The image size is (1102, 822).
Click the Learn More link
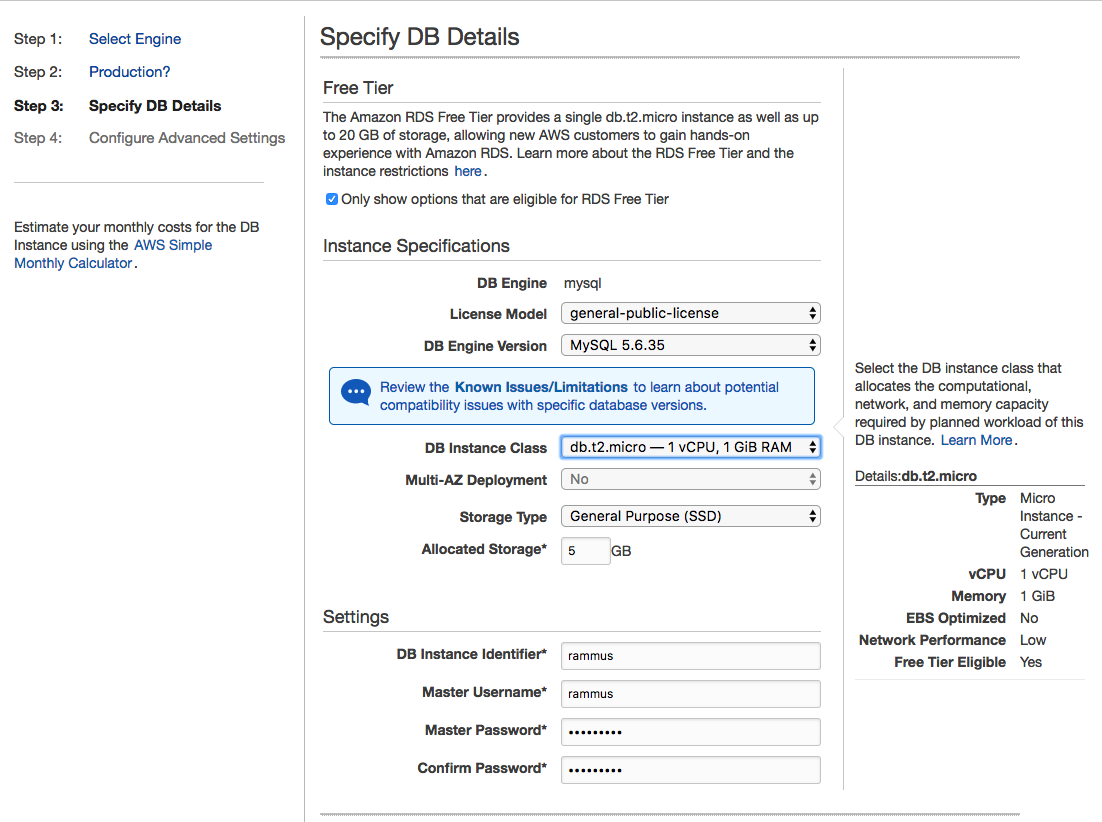coord(976,440)
